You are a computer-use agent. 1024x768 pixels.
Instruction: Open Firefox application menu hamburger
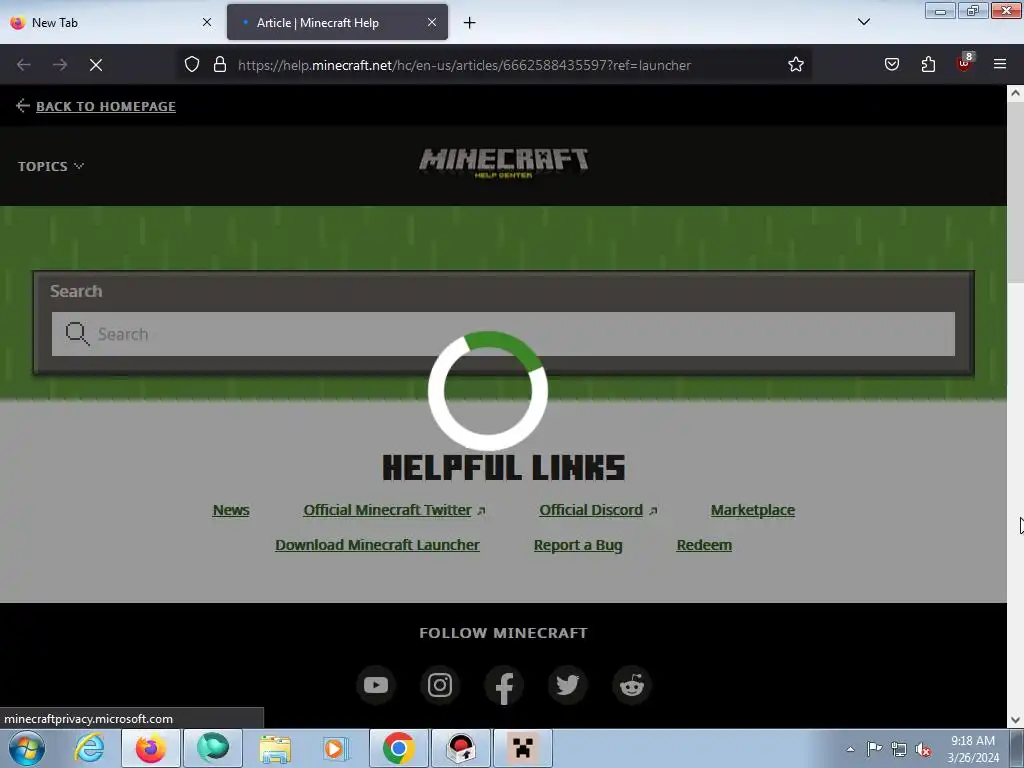coord(1000,64)
